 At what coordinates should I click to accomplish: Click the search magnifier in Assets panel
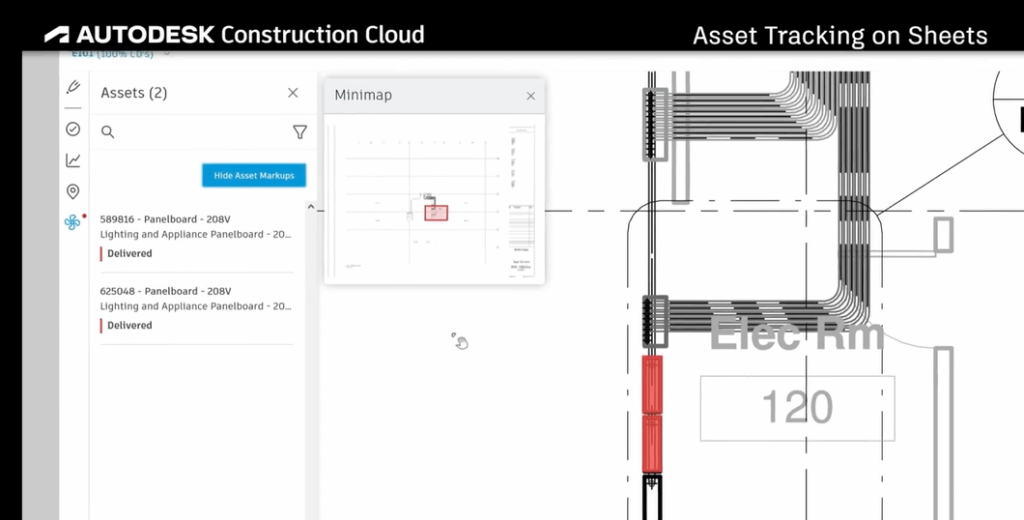click(108, 132)
